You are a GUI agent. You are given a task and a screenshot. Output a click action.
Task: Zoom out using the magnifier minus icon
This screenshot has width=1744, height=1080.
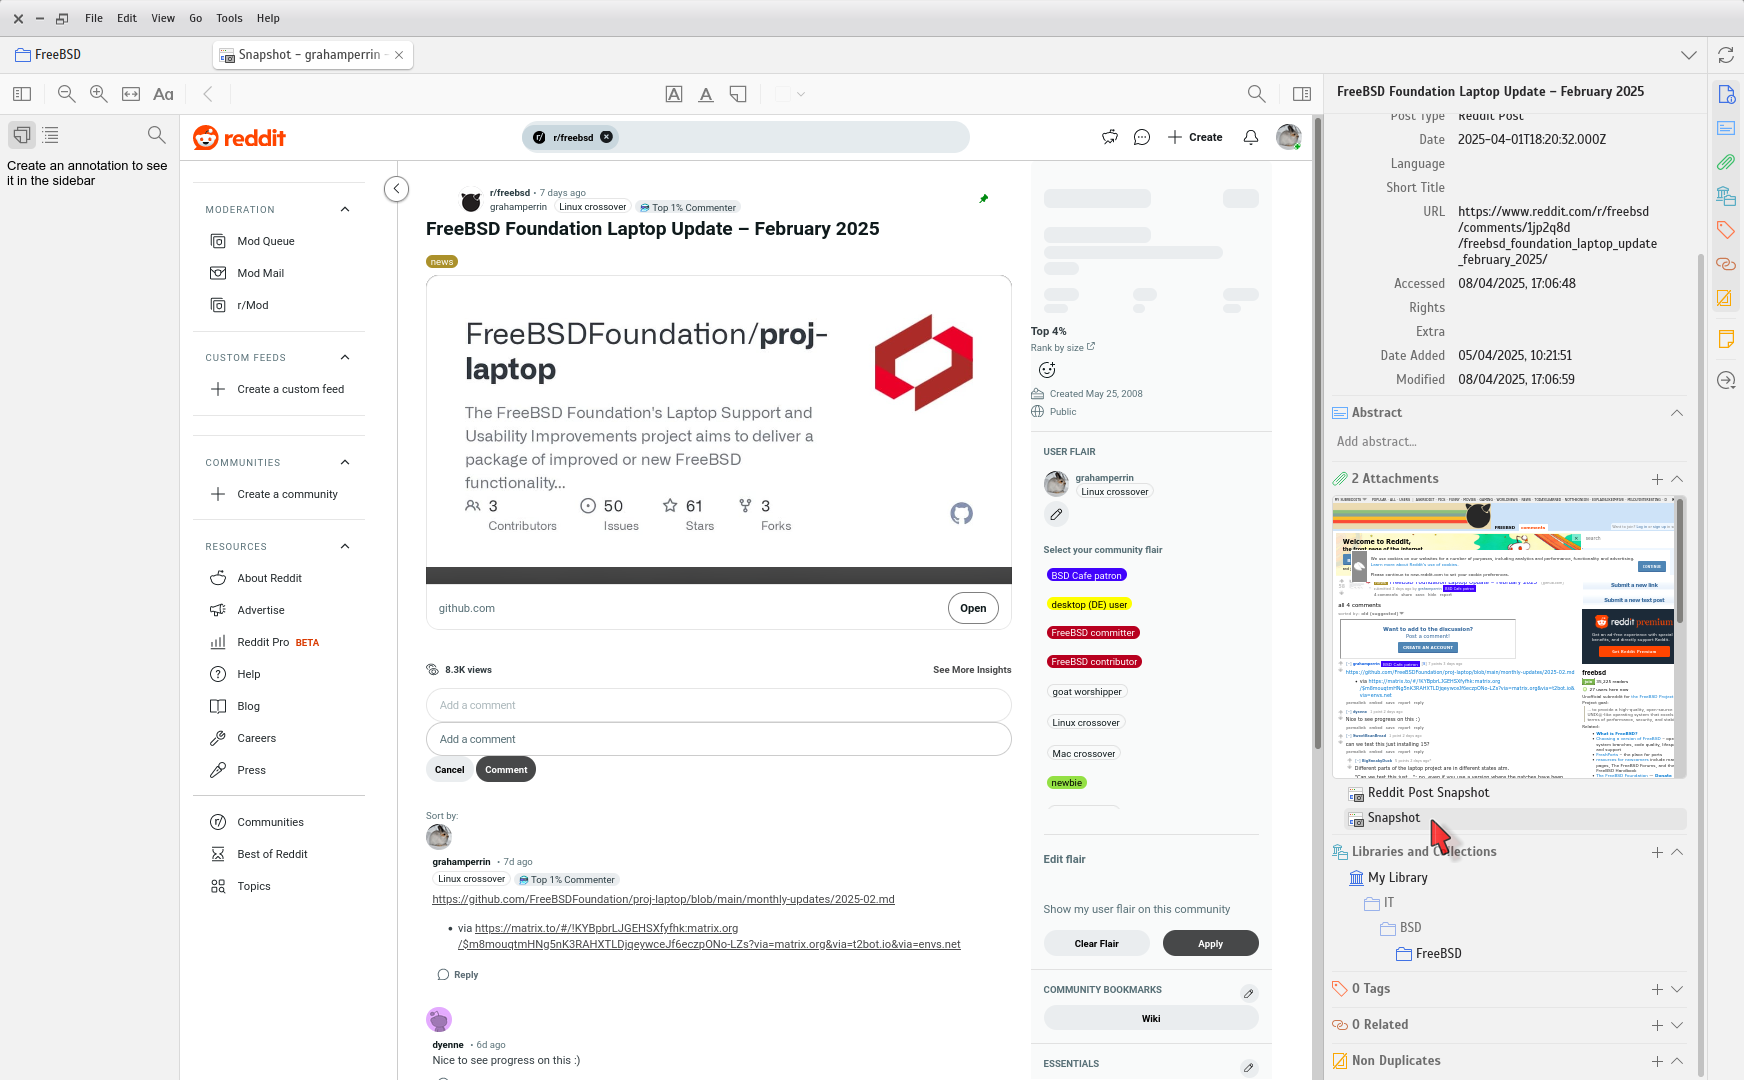67,94
